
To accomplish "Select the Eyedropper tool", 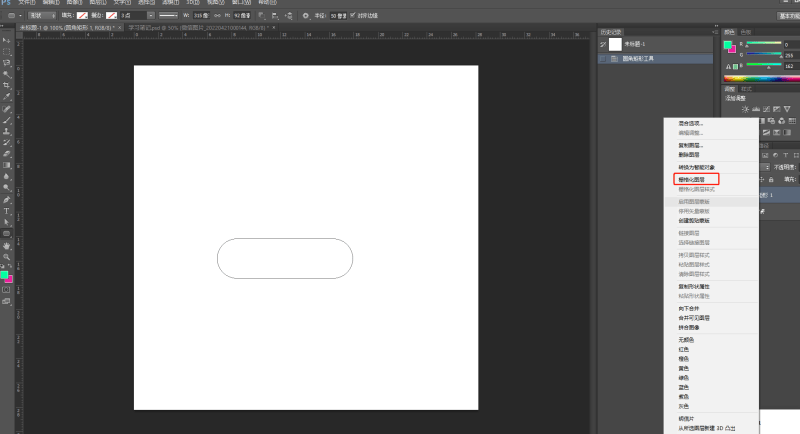I will pyautogui.click(x=7, y=96).
